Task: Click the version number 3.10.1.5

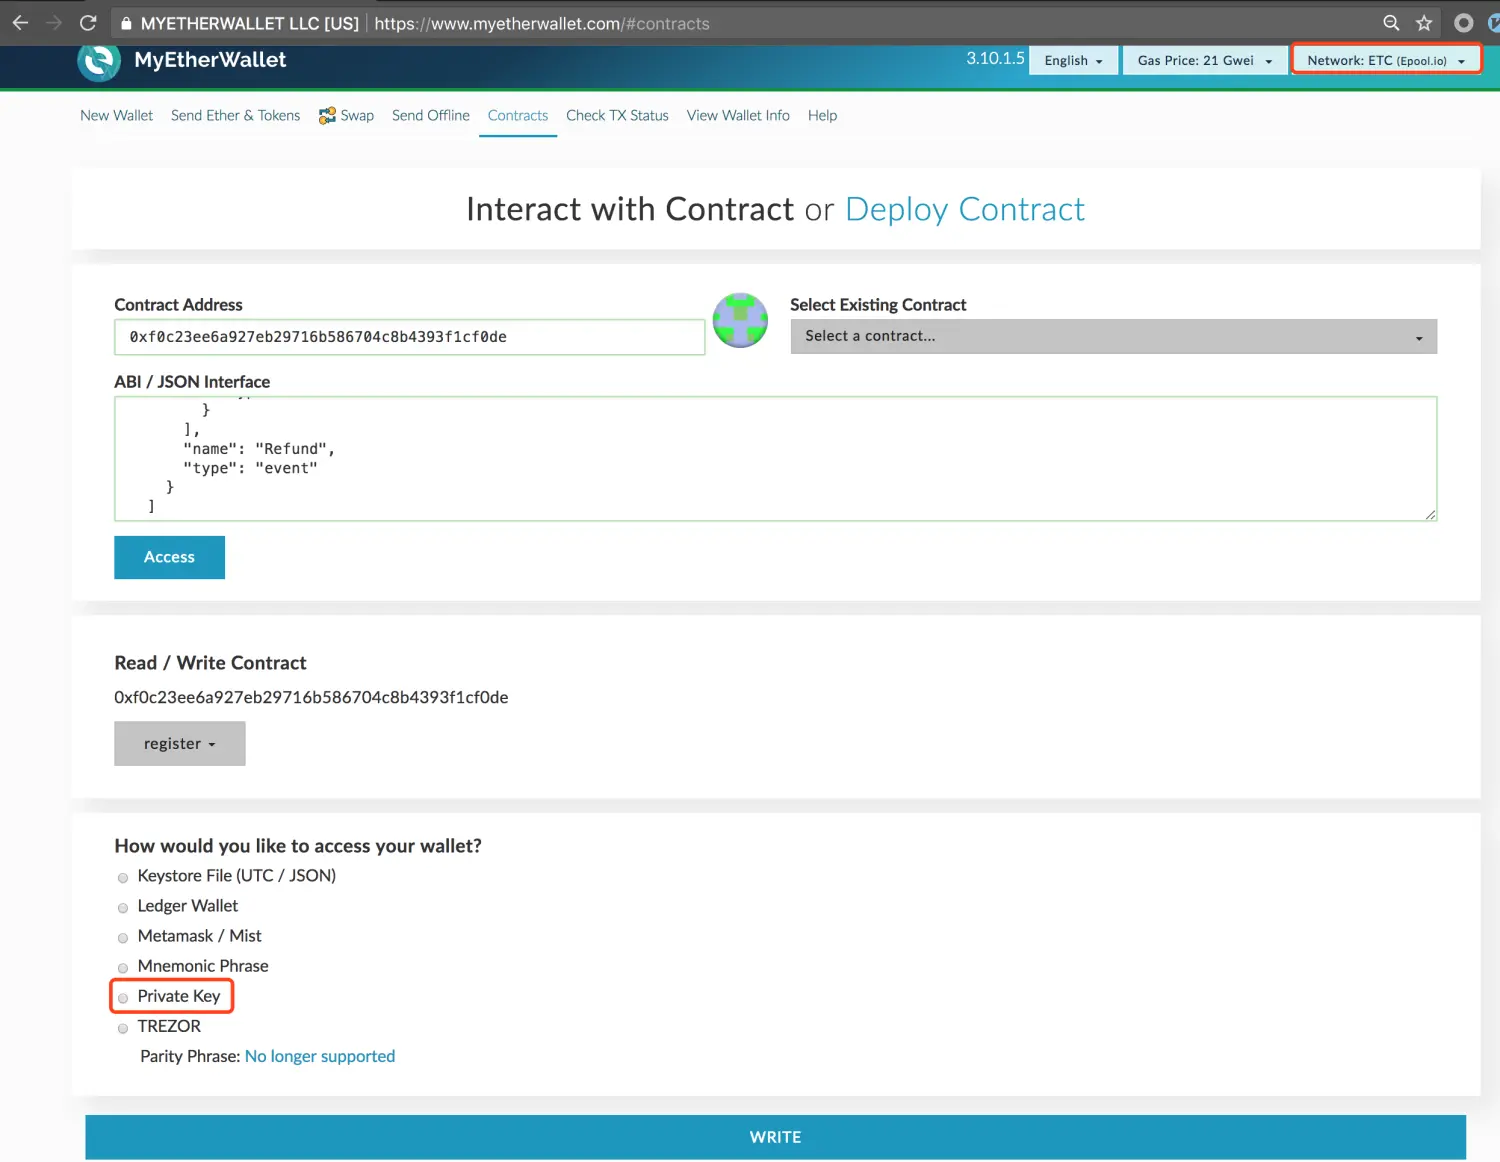Action: click(995, 58)
